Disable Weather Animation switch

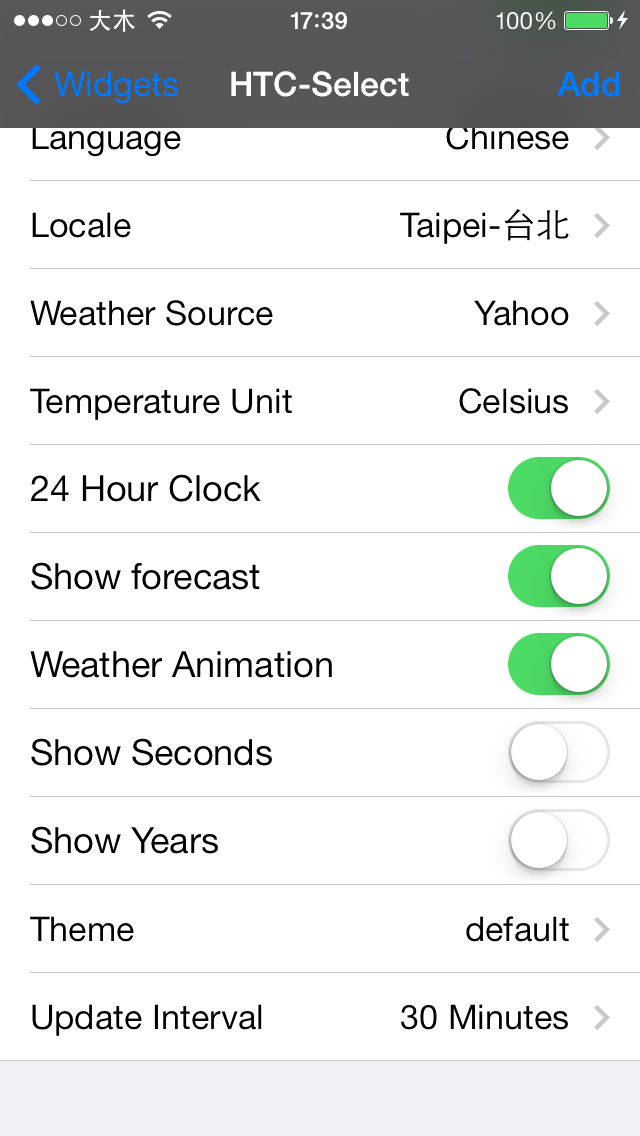click(x=558, y=665)
